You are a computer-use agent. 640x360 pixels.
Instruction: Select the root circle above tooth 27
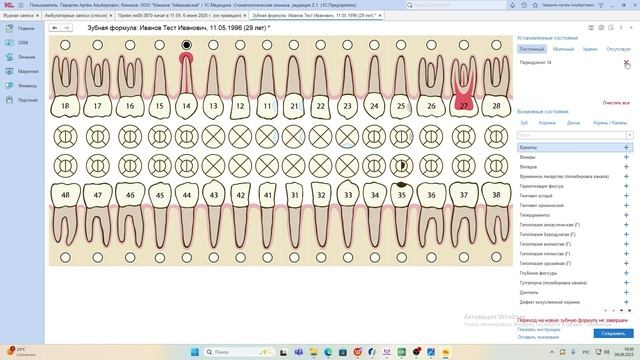[464, 45]
